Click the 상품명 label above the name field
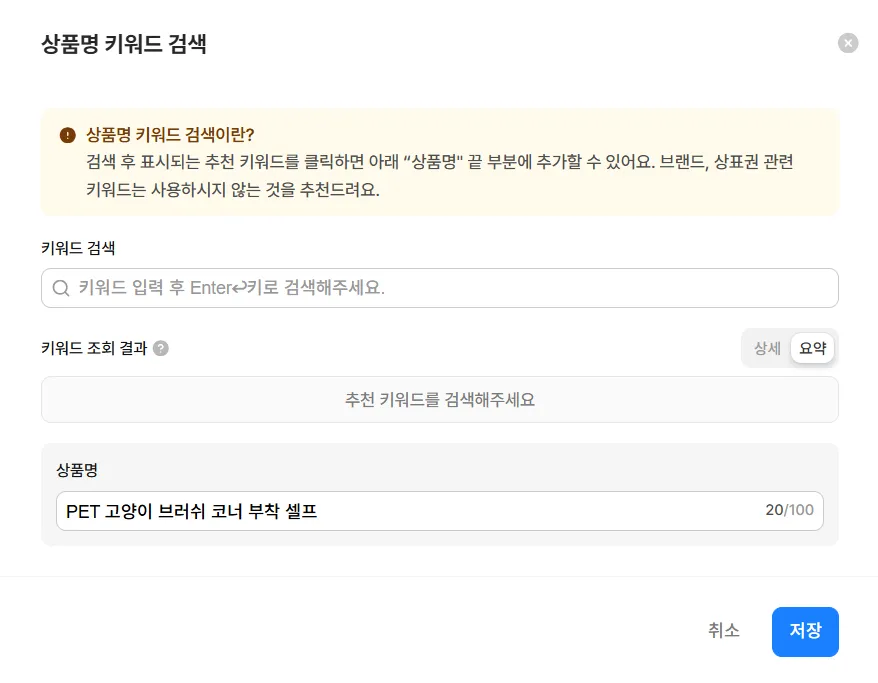 point(77,470)
